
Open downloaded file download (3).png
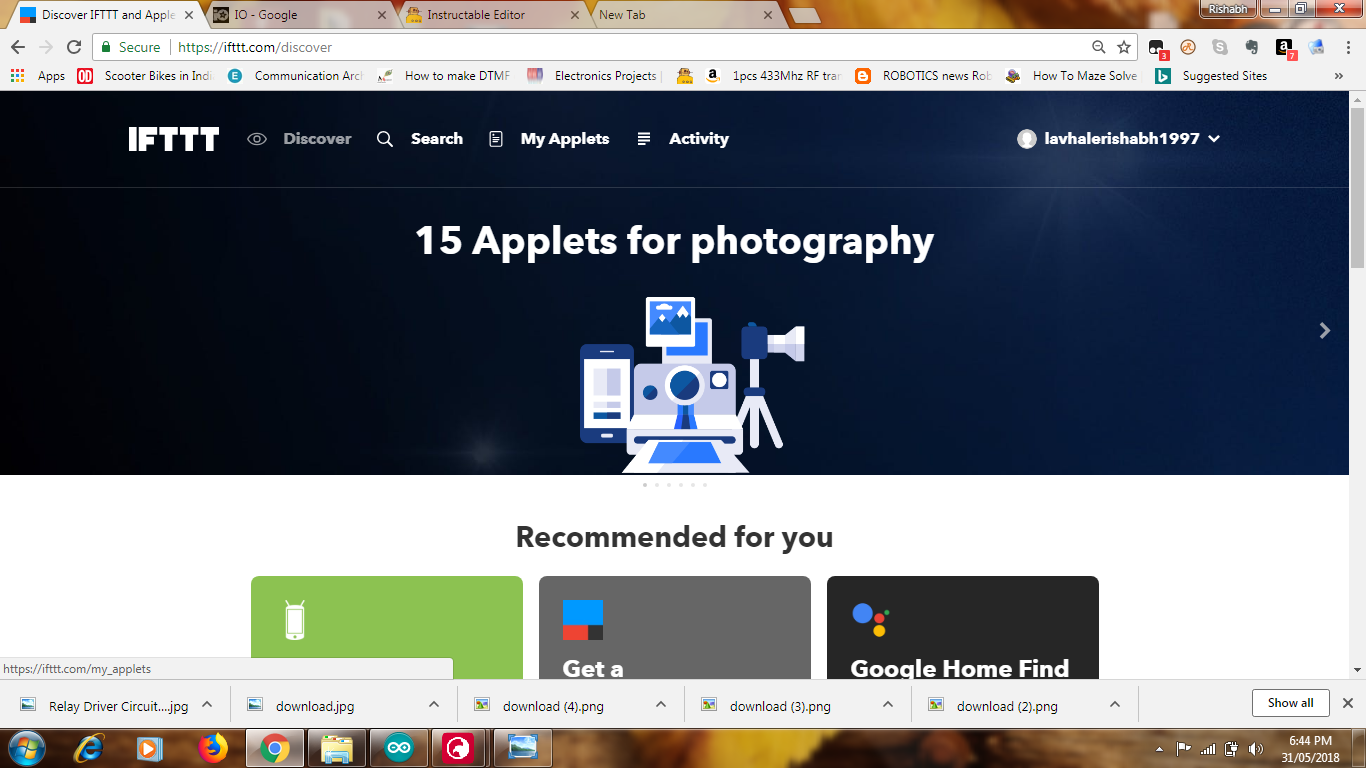point(766,705)
